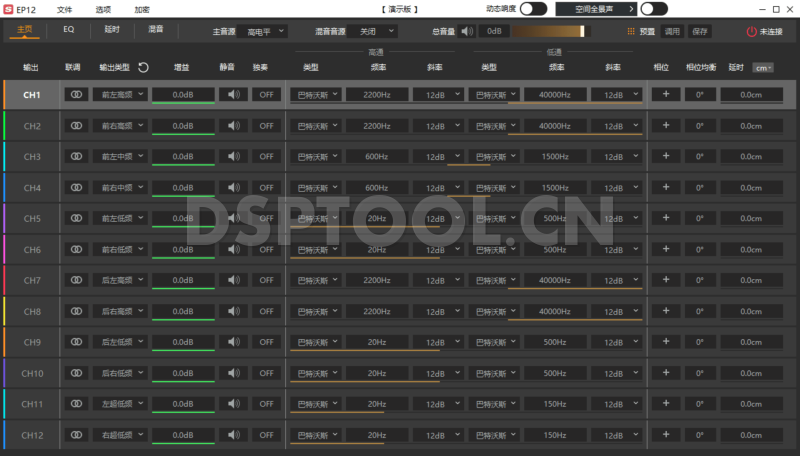
Task: Toggle CH2 solo OFF button
Action: (x=266, y=125)
